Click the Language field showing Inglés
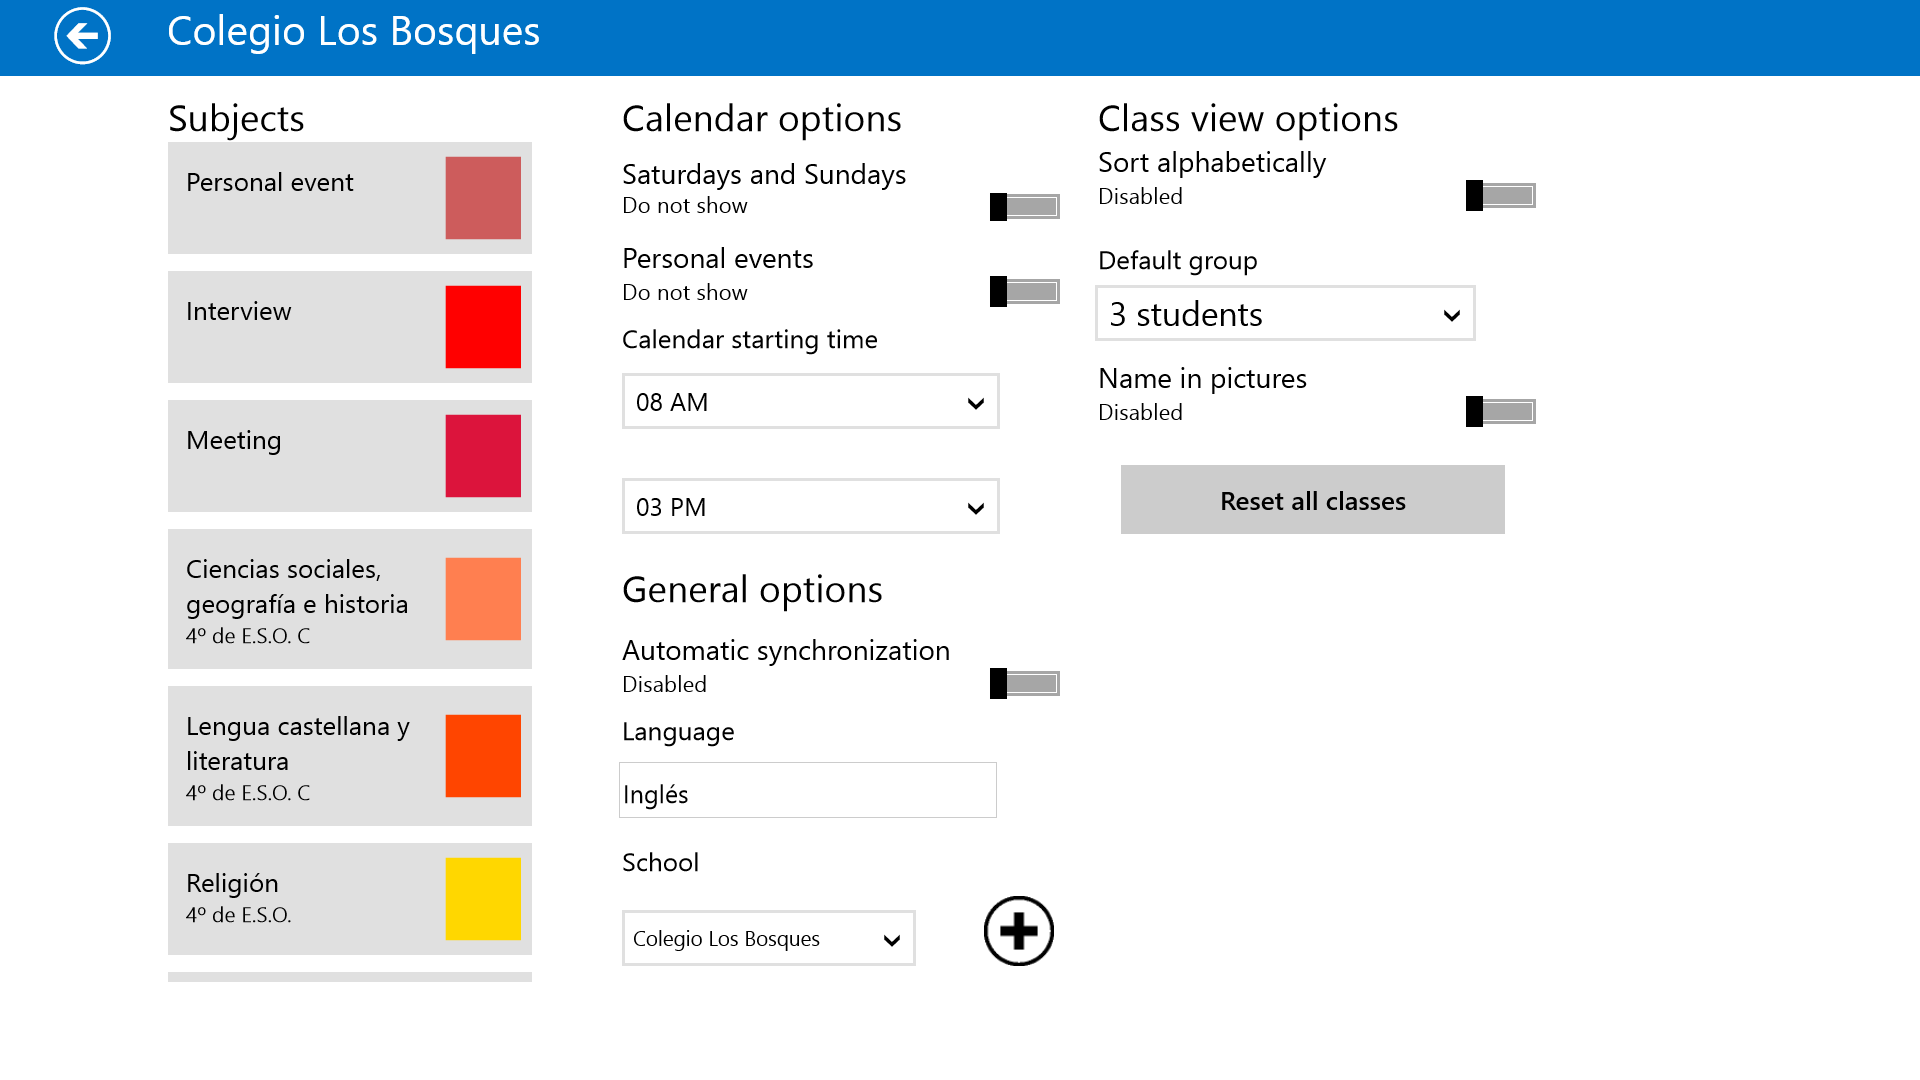The width and height of the screenshot is (1920, 1080). click(808, 791)
